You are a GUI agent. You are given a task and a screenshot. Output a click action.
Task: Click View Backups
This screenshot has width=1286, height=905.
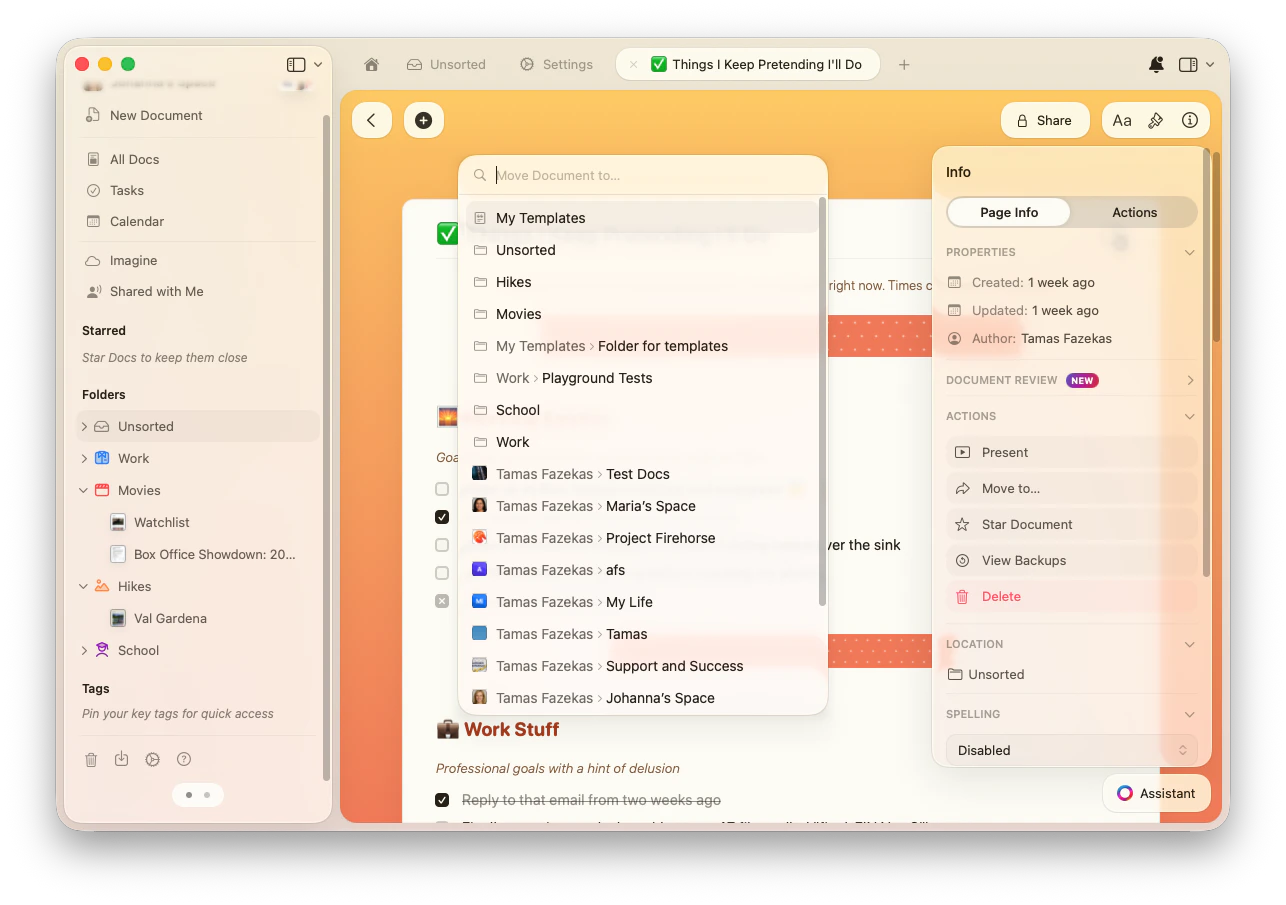[x=1071, y=560]
